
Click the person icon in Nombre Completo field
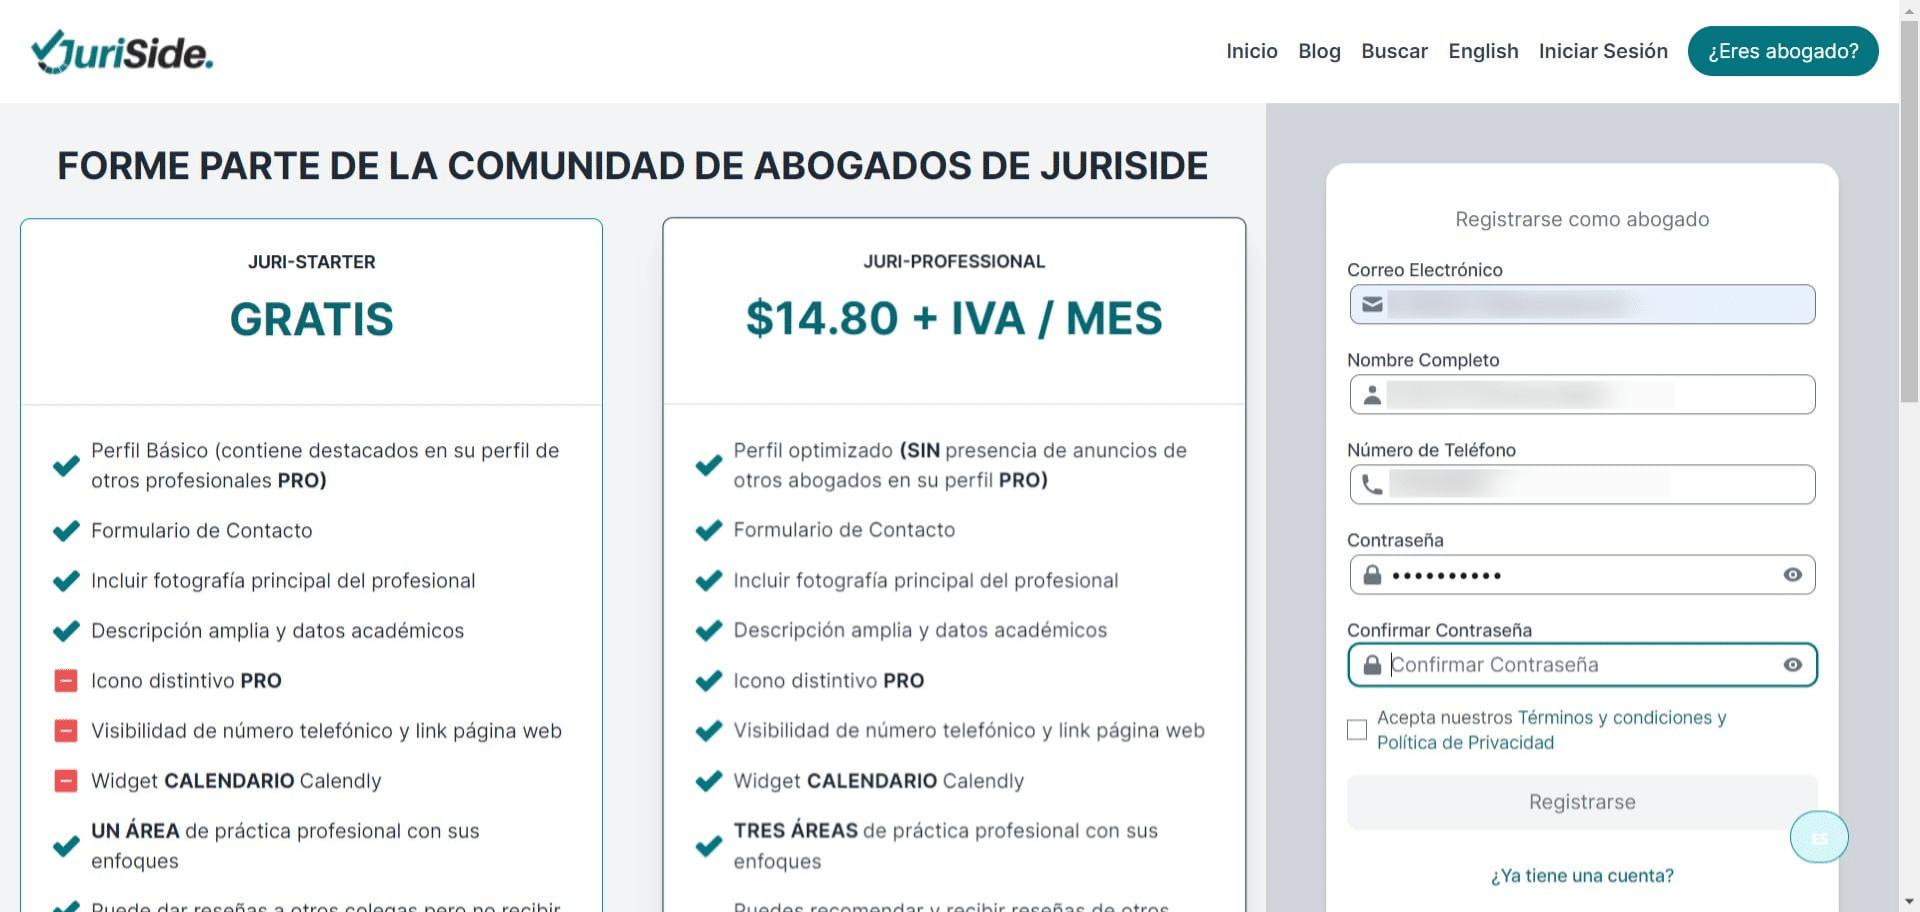(1371, 394)
